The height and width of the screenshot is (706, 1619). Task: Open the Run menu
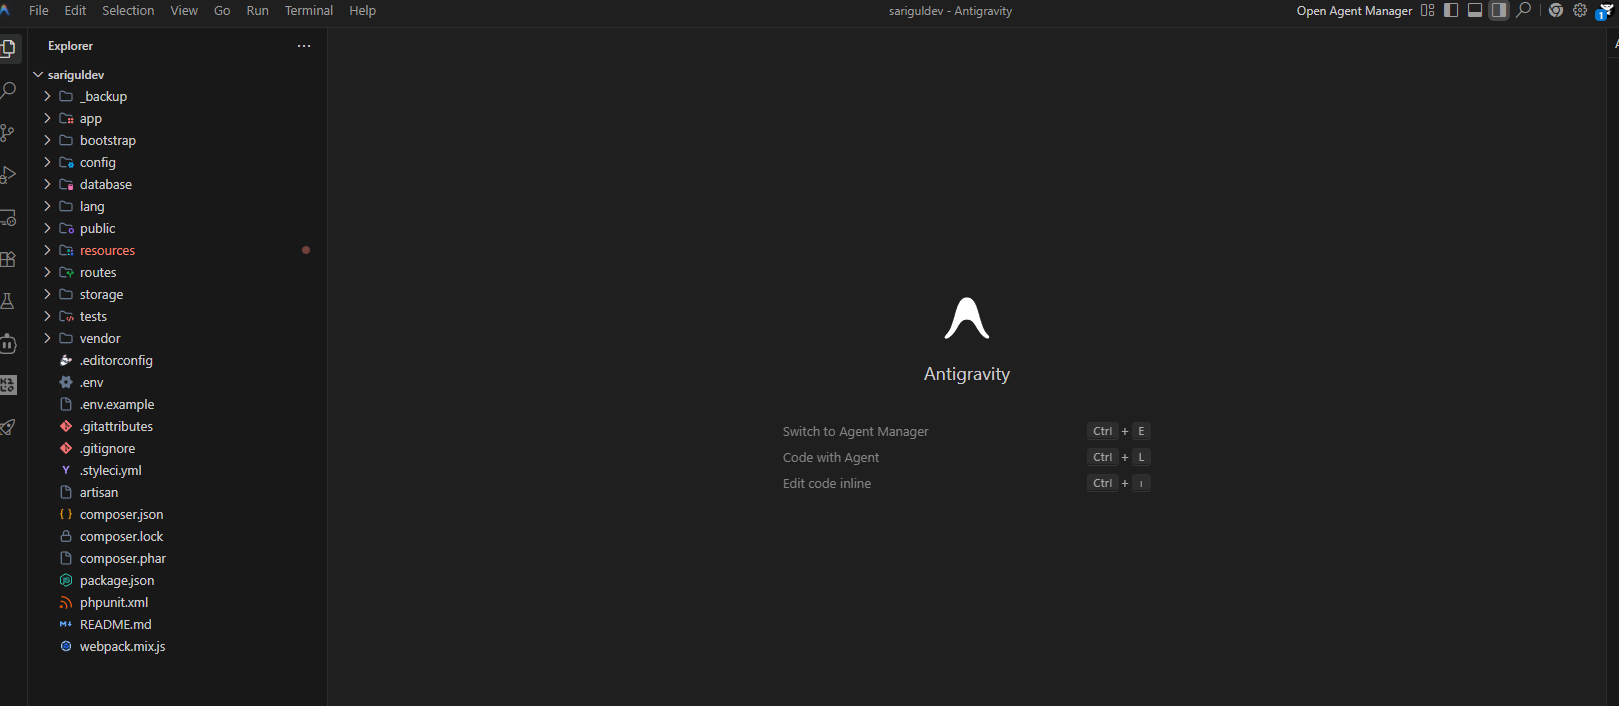click(257, 11)
